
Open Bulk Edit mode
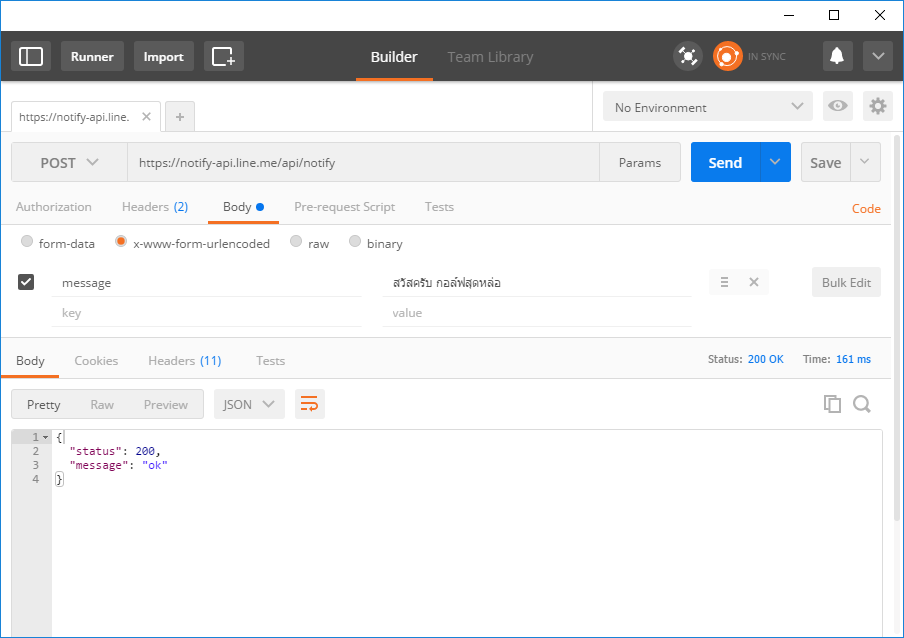[x=846, y=282]
